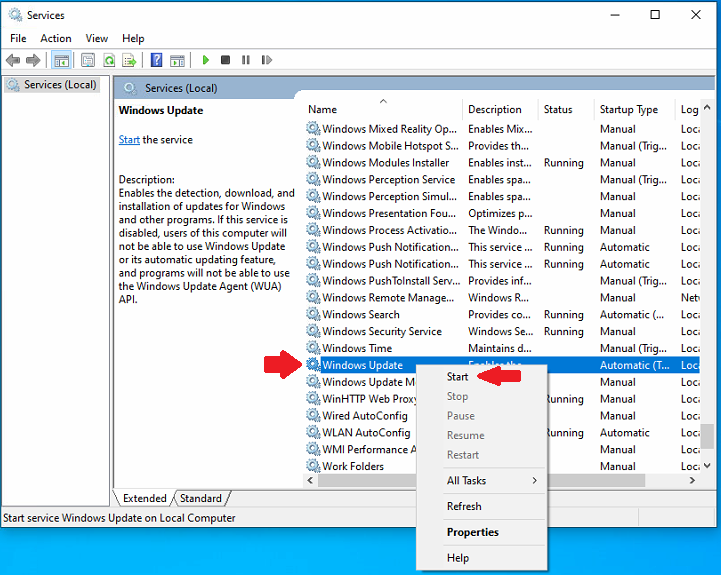Switch to the Standard tab
Image resolution: width=721 pixels, height=575 pixels.
click(201, 498)
